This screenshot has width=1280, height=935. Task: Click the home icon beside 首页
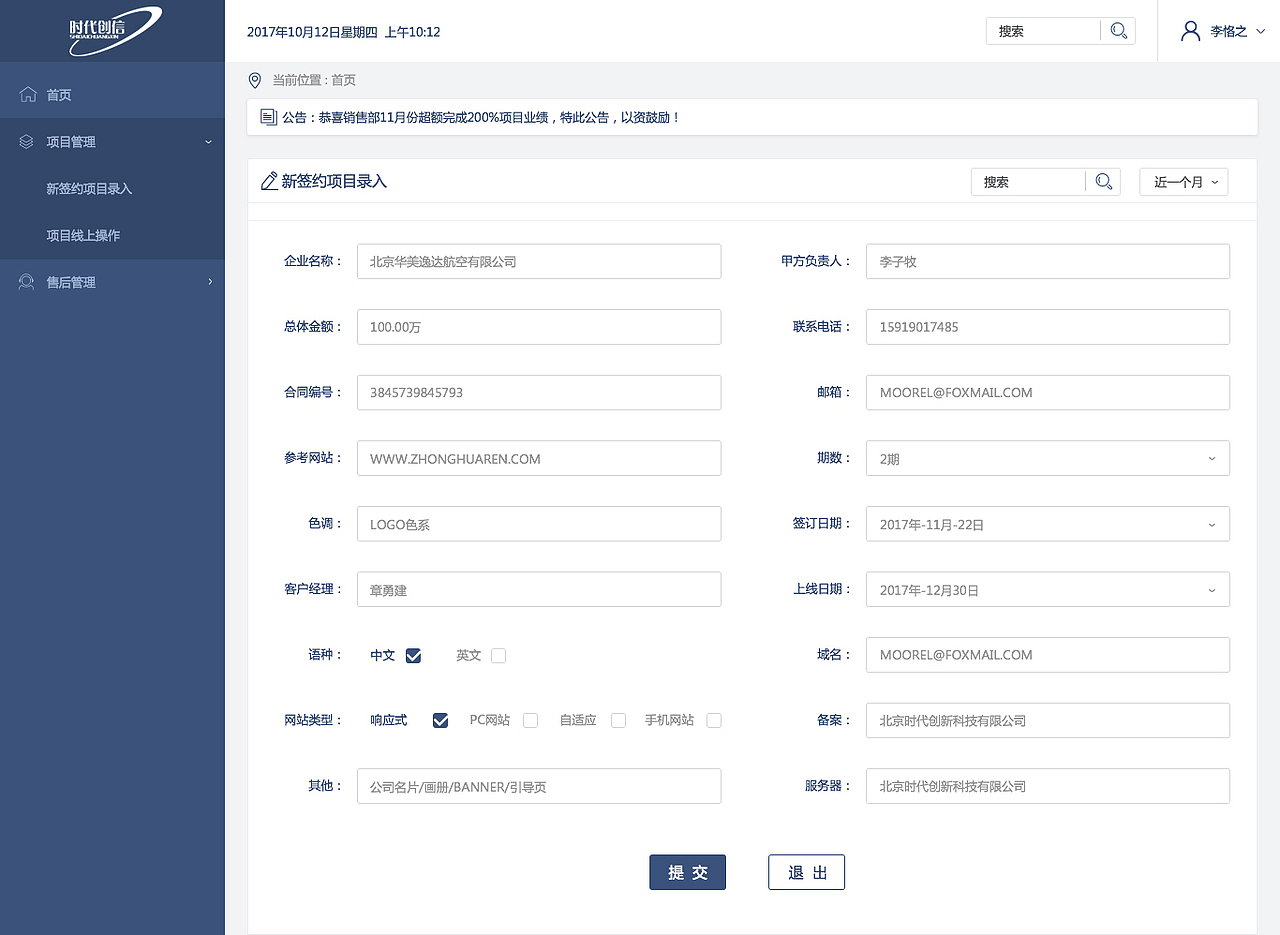point(27,95)
